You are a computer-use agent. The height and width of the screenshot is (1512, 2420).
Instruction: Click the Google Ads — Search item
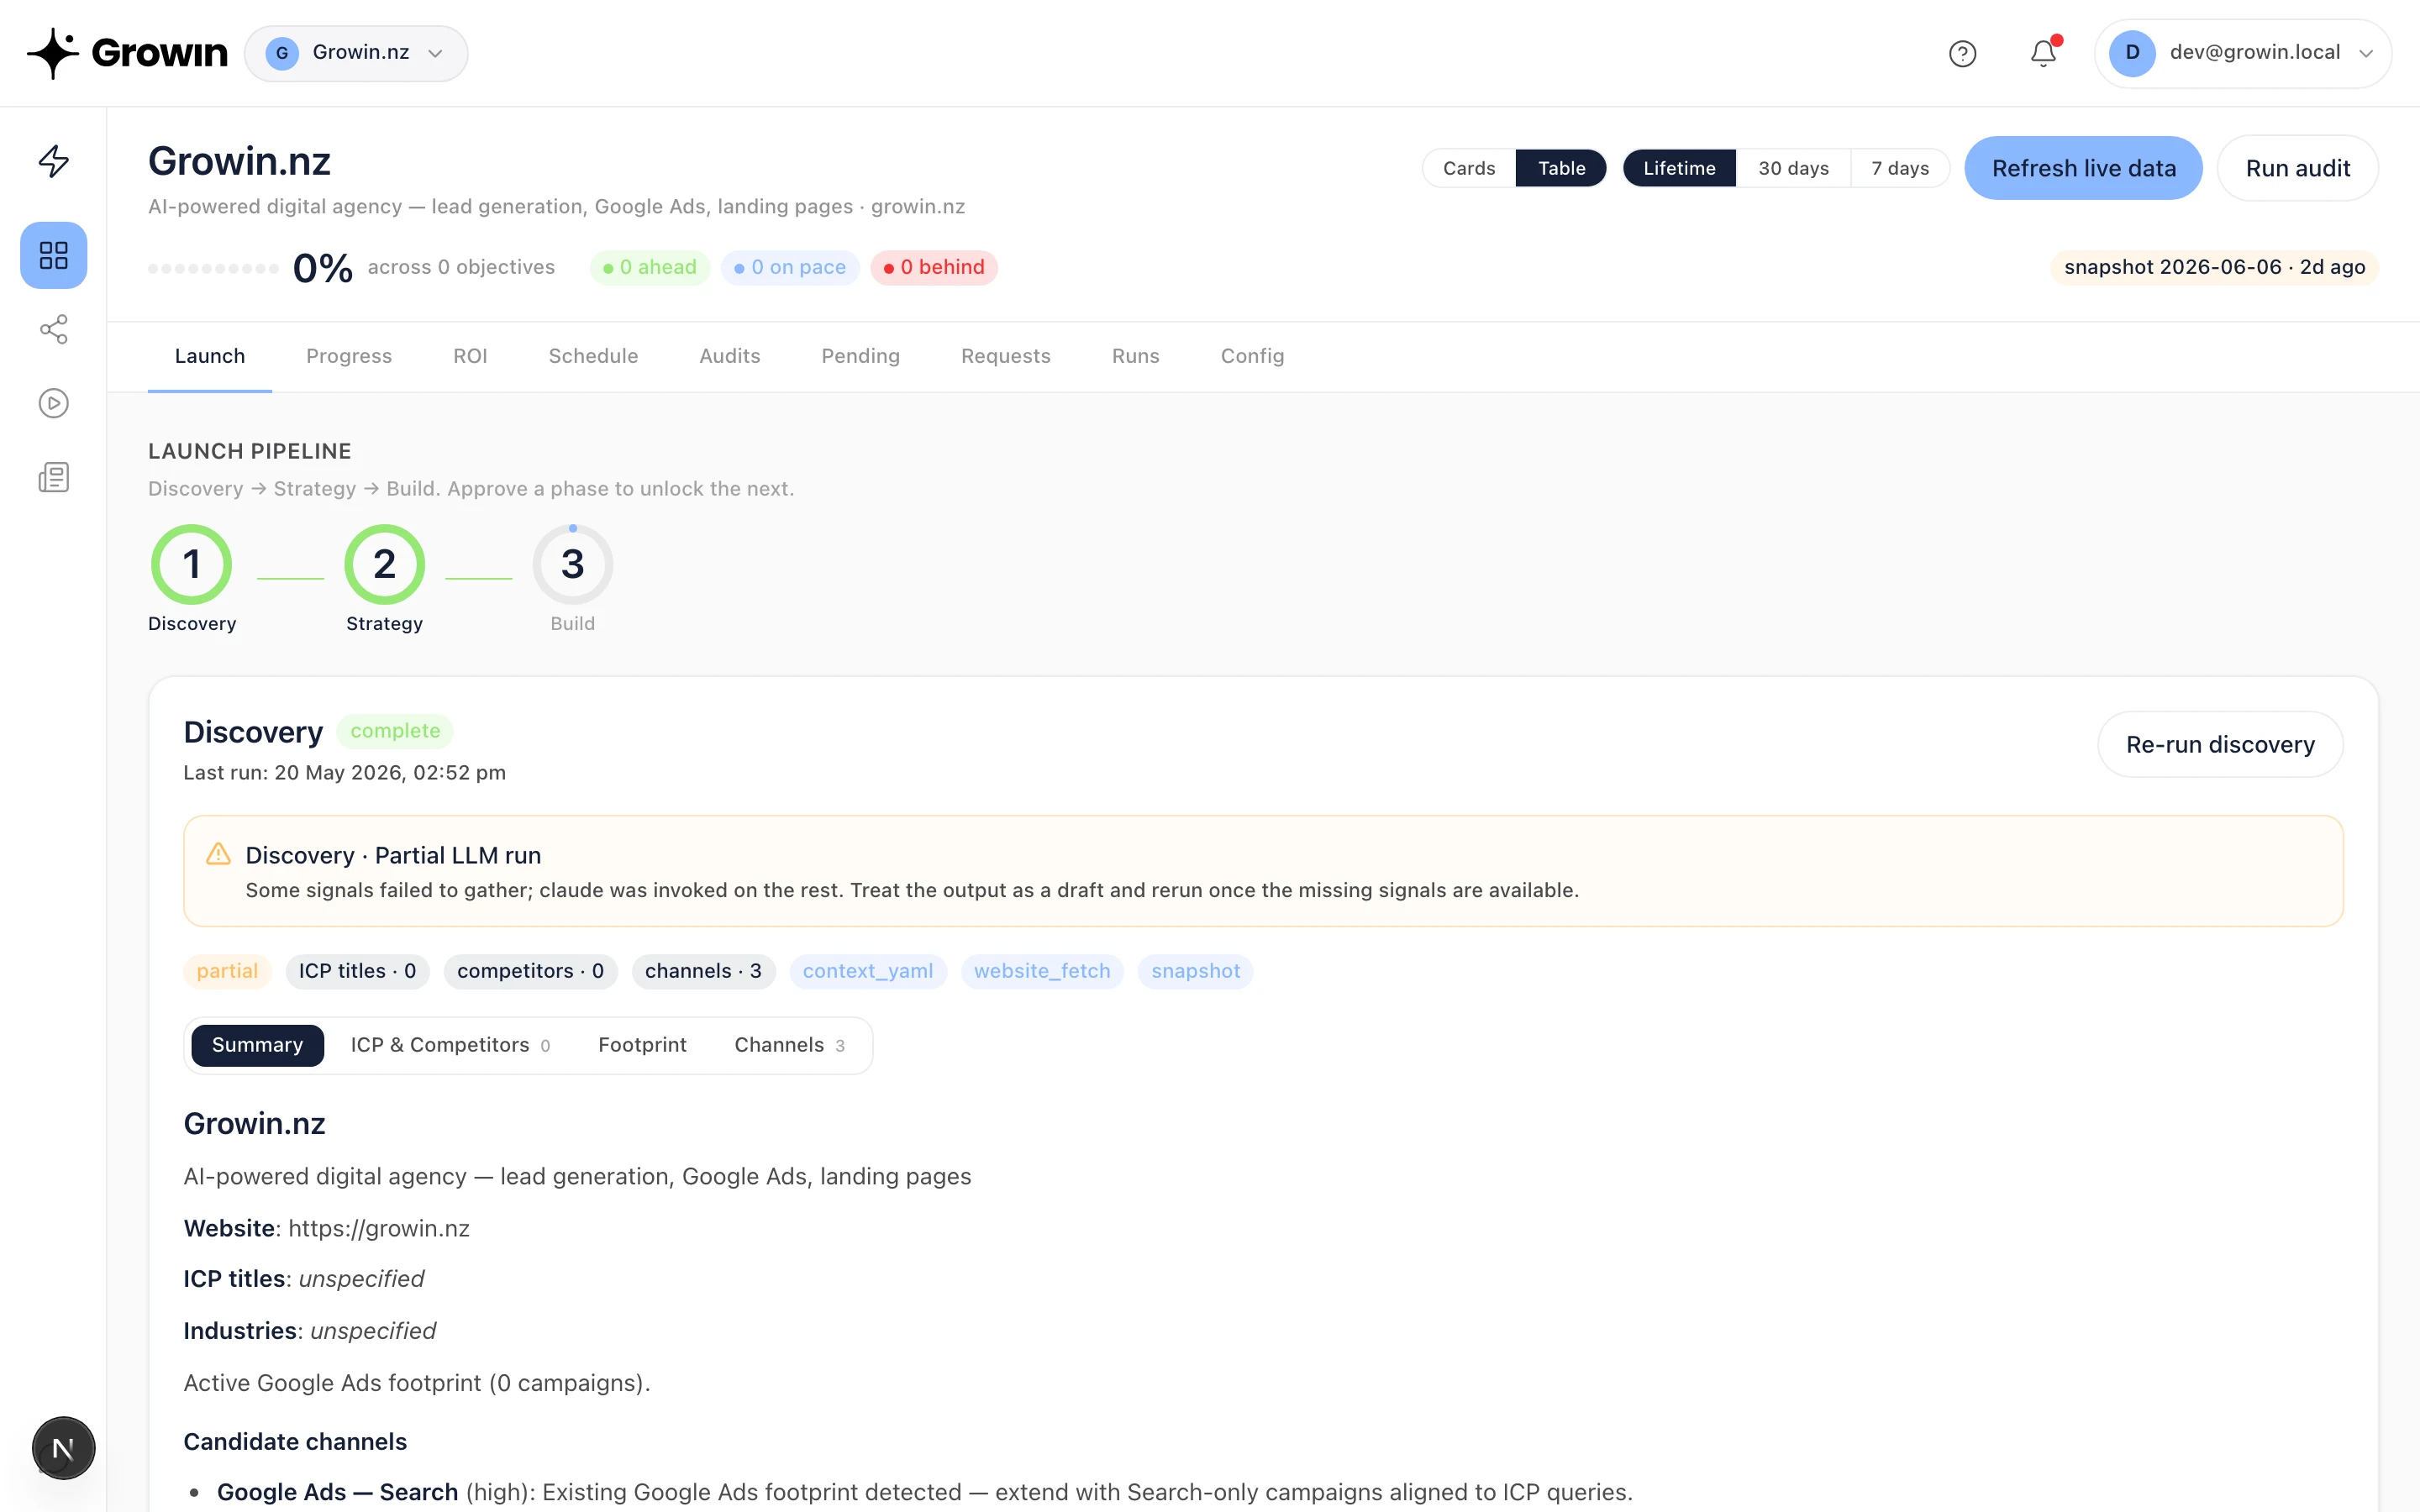[337, 1492]
